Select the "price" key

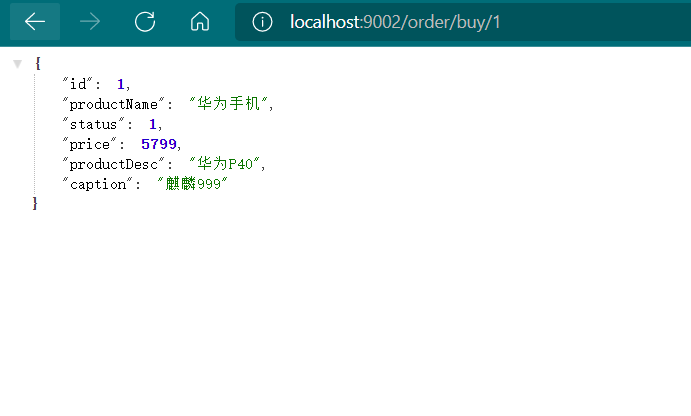[x=89, y=144]
